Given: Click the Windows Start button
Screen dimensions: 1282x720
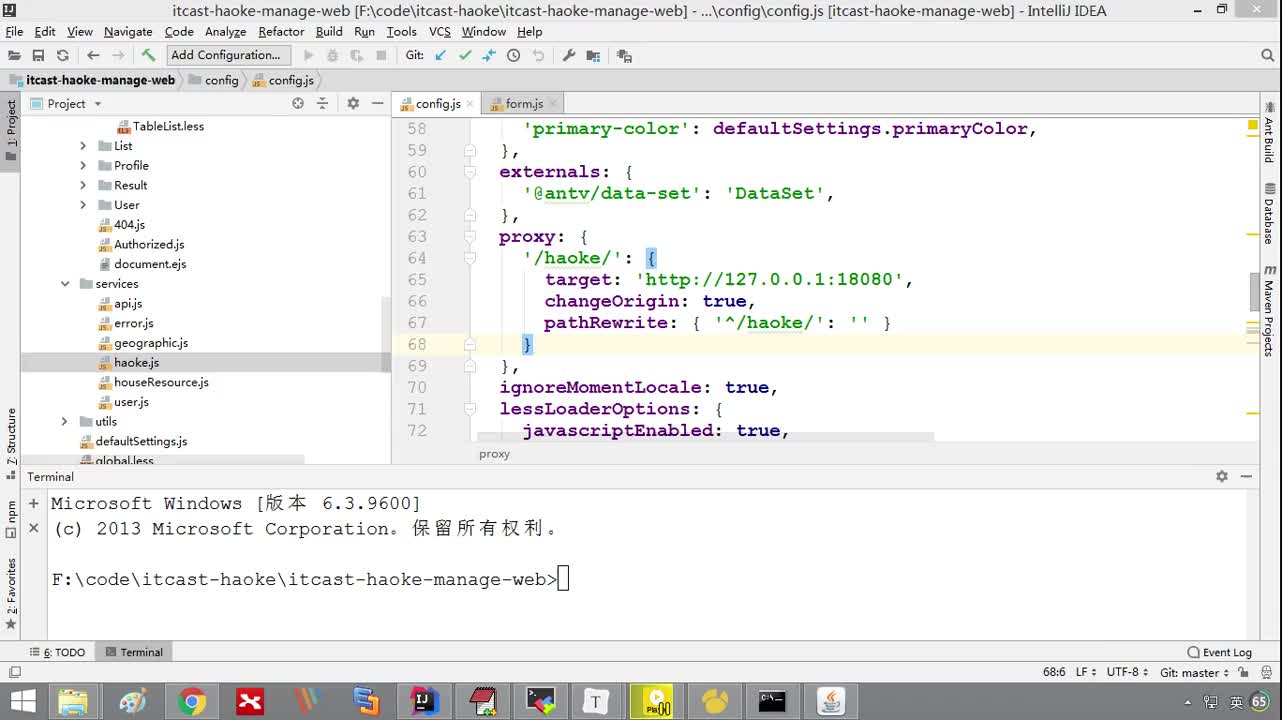Looking at the screenshot, I should [22, 702].
